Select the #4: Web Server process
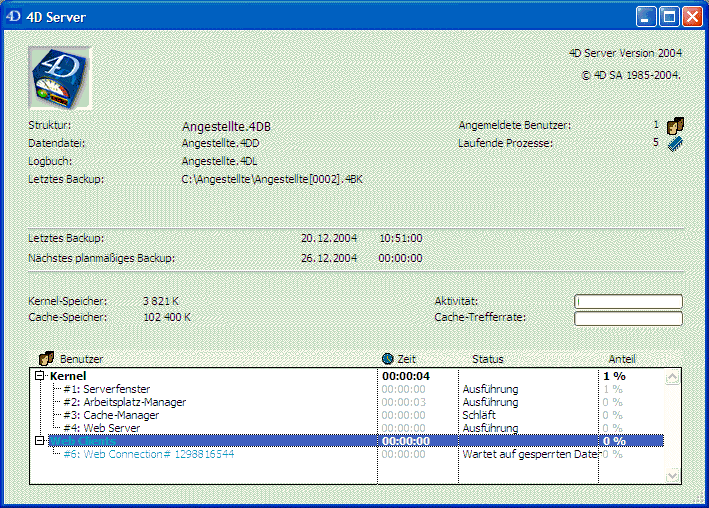 coord(102,428)
